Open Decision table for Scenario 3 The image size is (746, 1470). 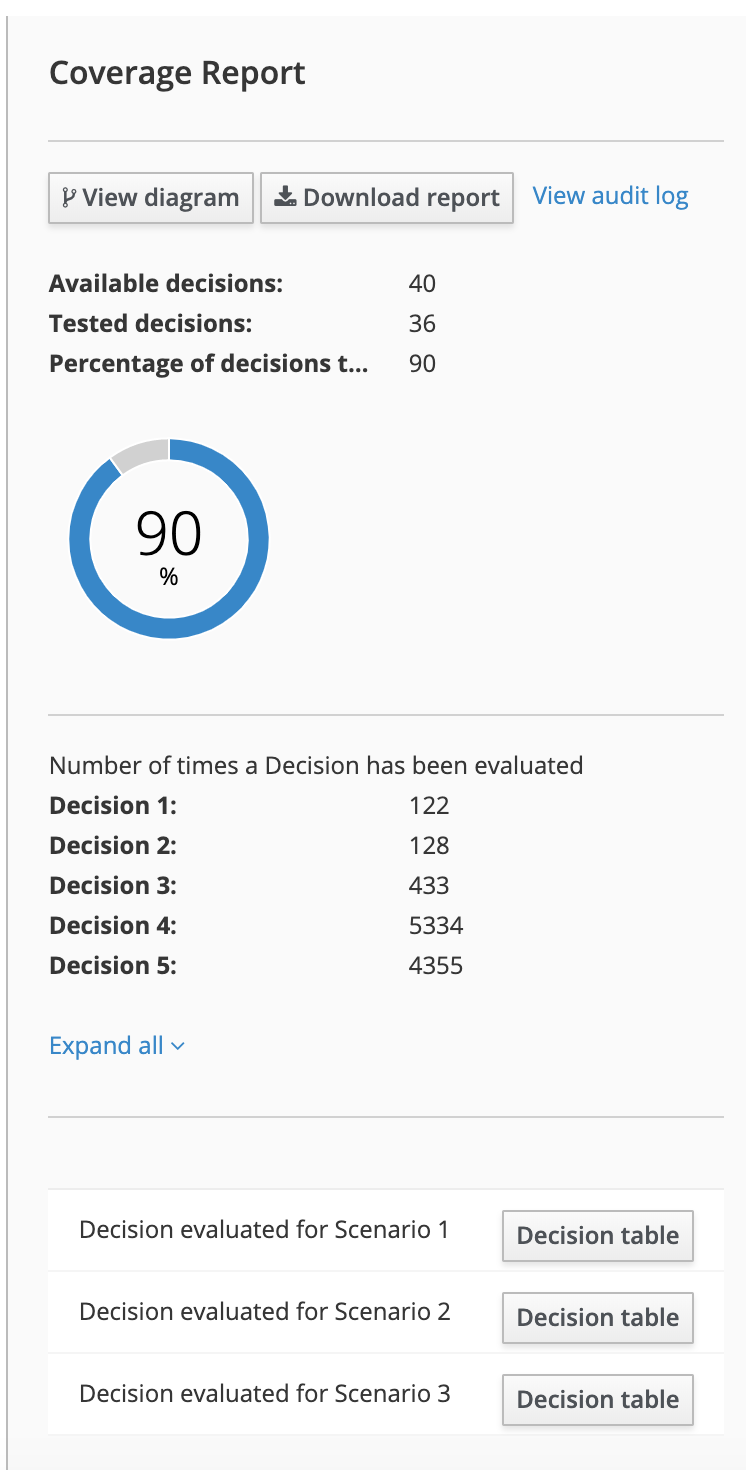(x=597, y=1399)
